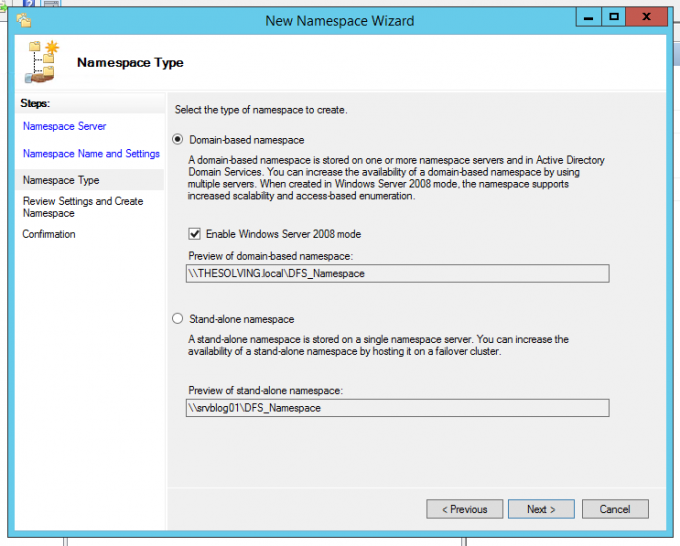Click the stand-alone namespace preview field
Screen dimensions: 680x546
[x=397, y=407]
